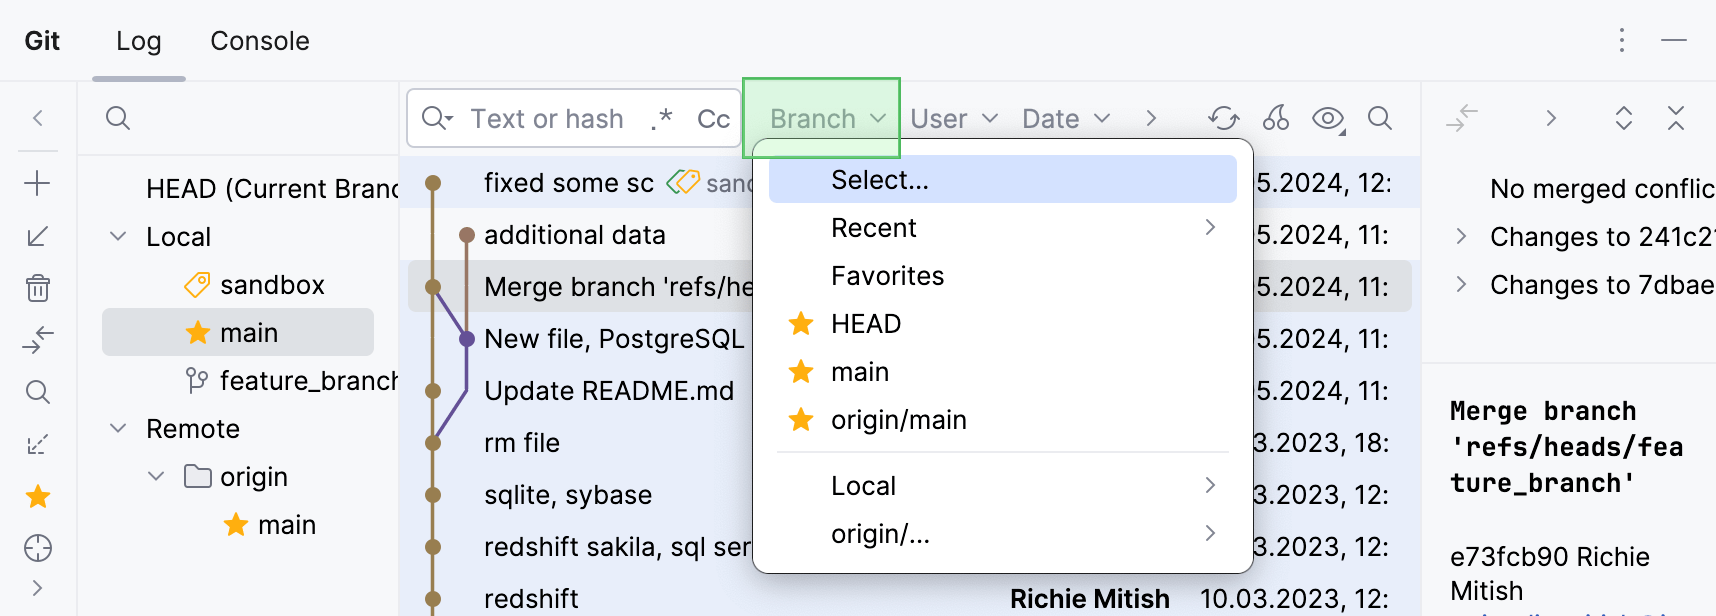Select origin/main in Favorites list

point(898,420)
